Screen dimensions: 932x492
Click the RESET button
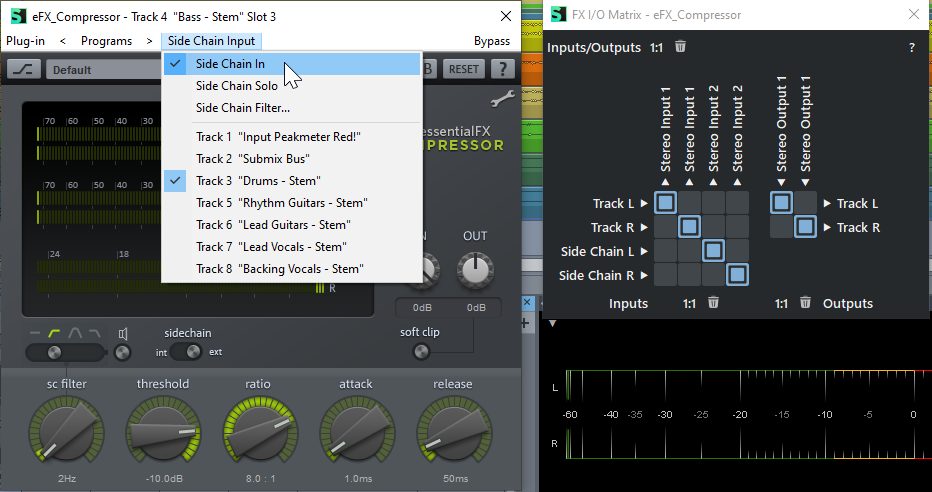tap(464, 69)
